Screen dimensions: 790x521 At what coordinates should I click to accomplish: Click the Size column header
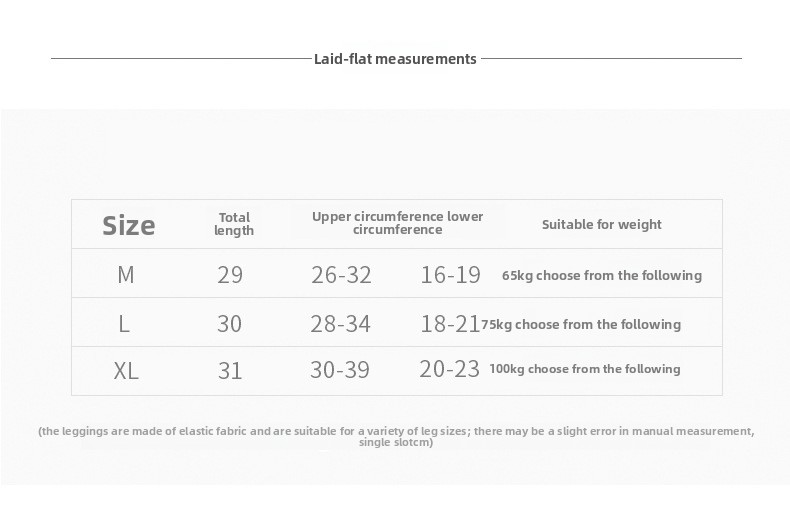pos(129,225)
